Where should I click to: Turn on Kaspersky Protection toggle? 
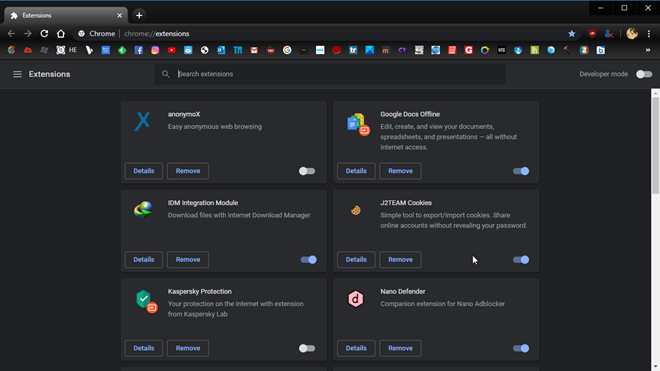tap(307, 348)
